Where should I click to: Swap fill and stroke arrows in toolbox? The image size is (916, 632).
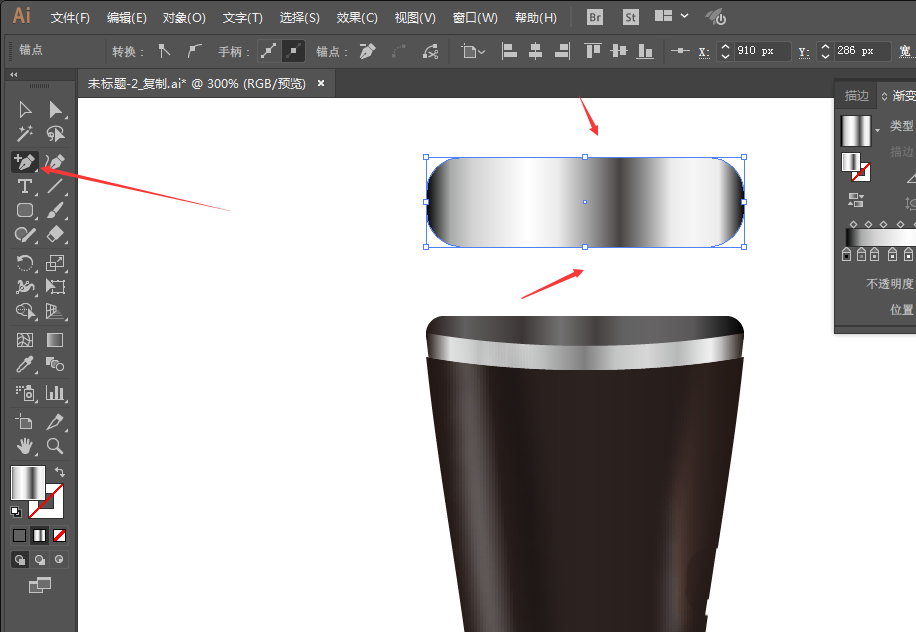click(59, 472)
